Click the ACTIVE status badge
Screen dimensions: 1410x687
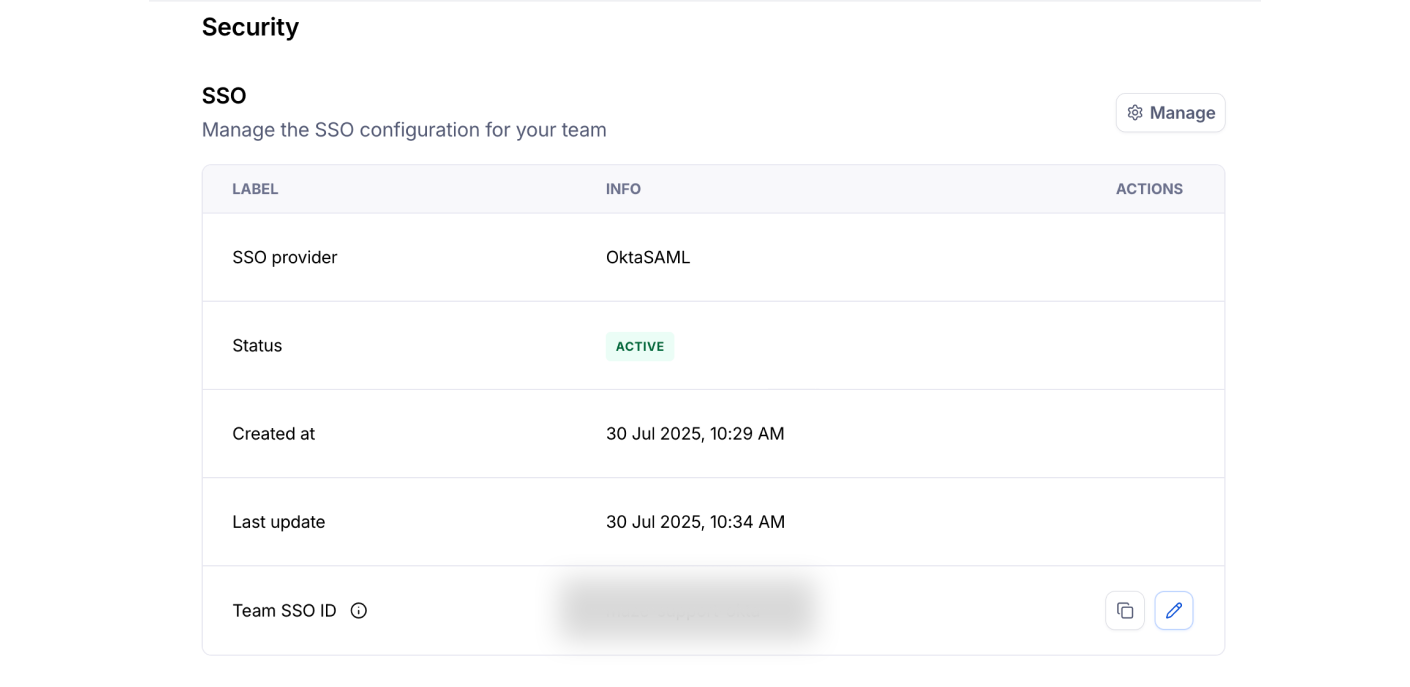(x=640, y=346)
